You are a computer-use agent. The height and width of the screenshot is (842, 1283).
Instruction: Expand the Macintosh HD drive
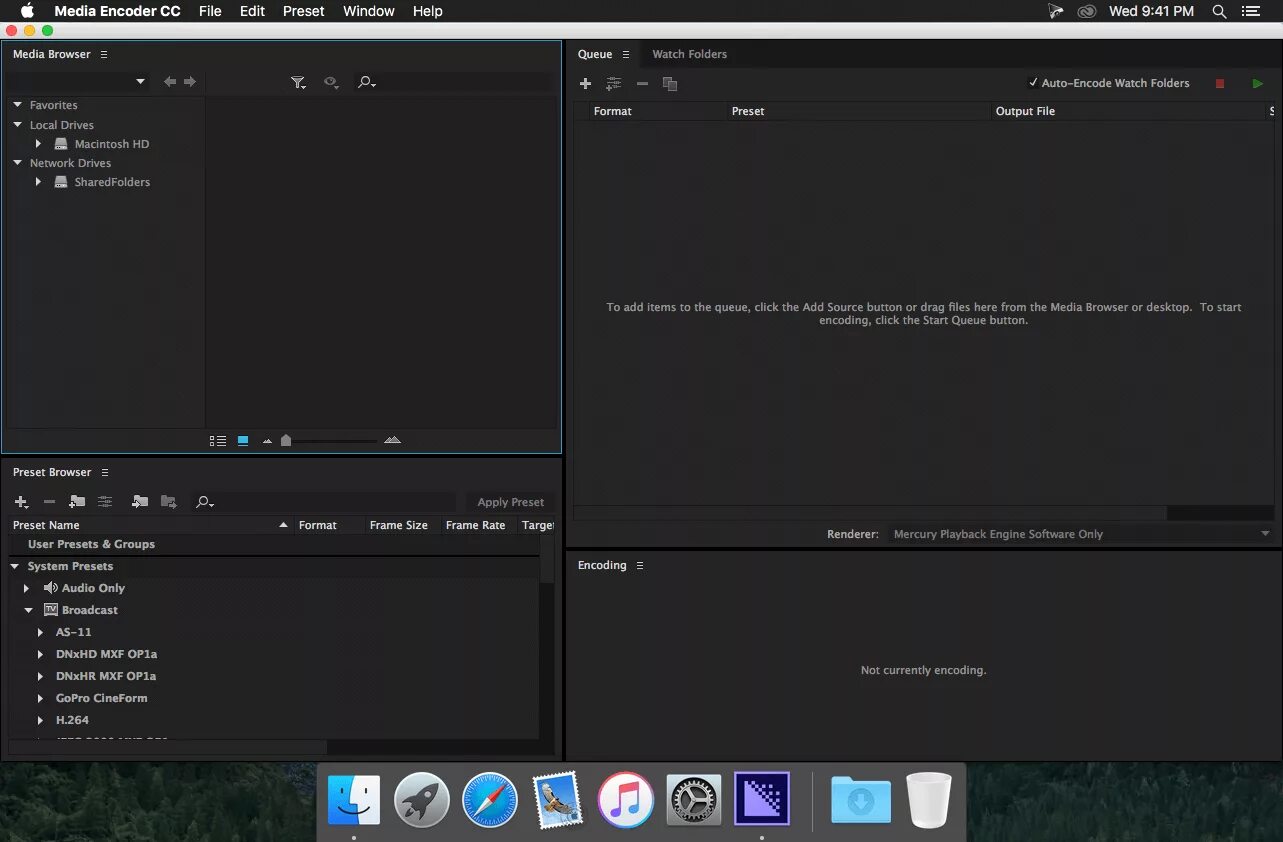coord(38,144)
